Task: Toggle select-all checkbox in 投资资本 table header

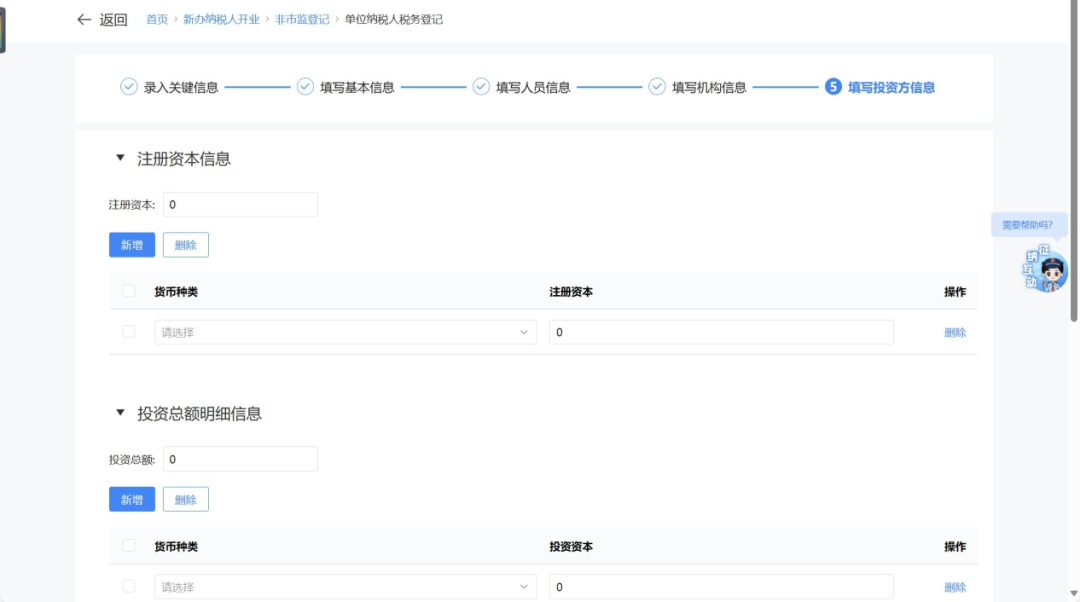Action: (x=129, y=546)
